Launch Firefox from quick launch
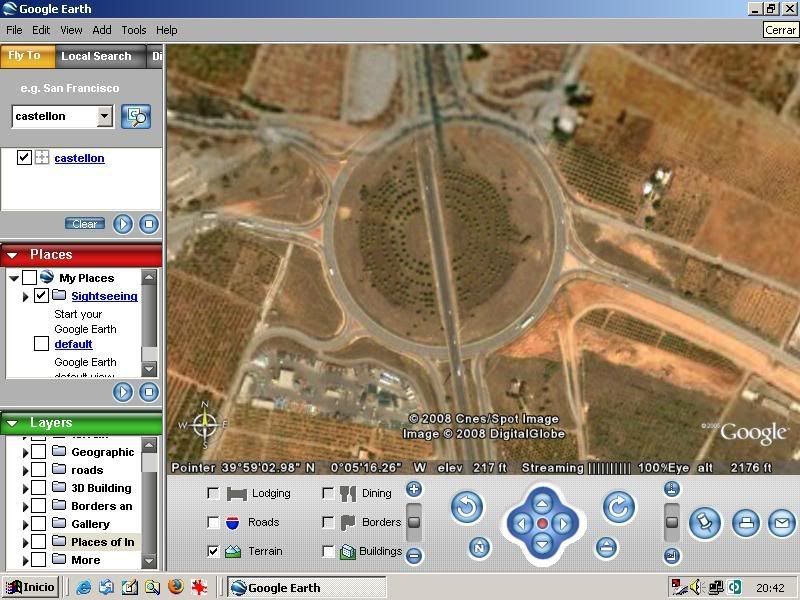Image resolution: width=800 pixels, height=600 pixels. click(176, 587)
